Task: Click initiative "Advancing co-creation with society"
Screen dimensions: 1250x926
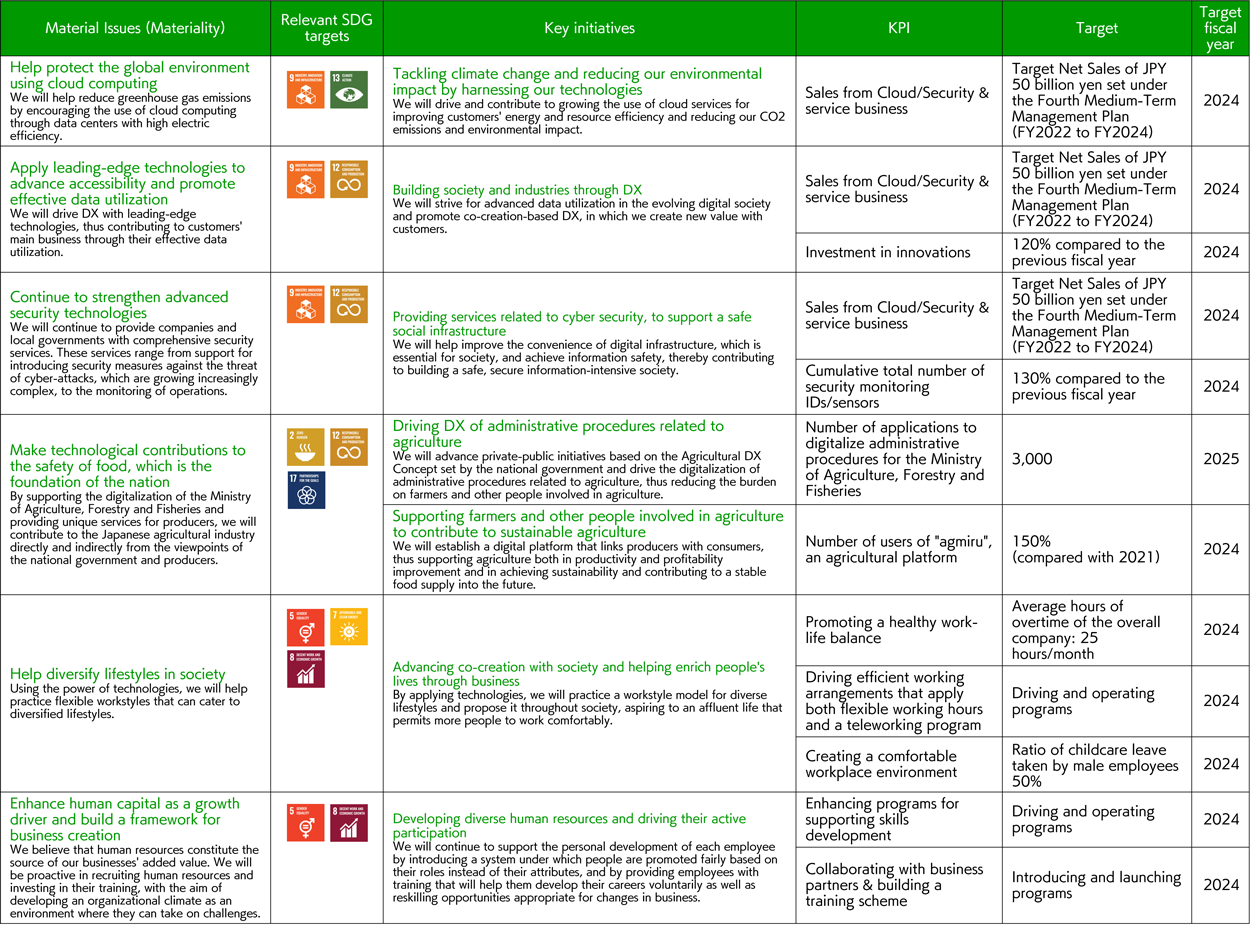Action: (579, 673)
